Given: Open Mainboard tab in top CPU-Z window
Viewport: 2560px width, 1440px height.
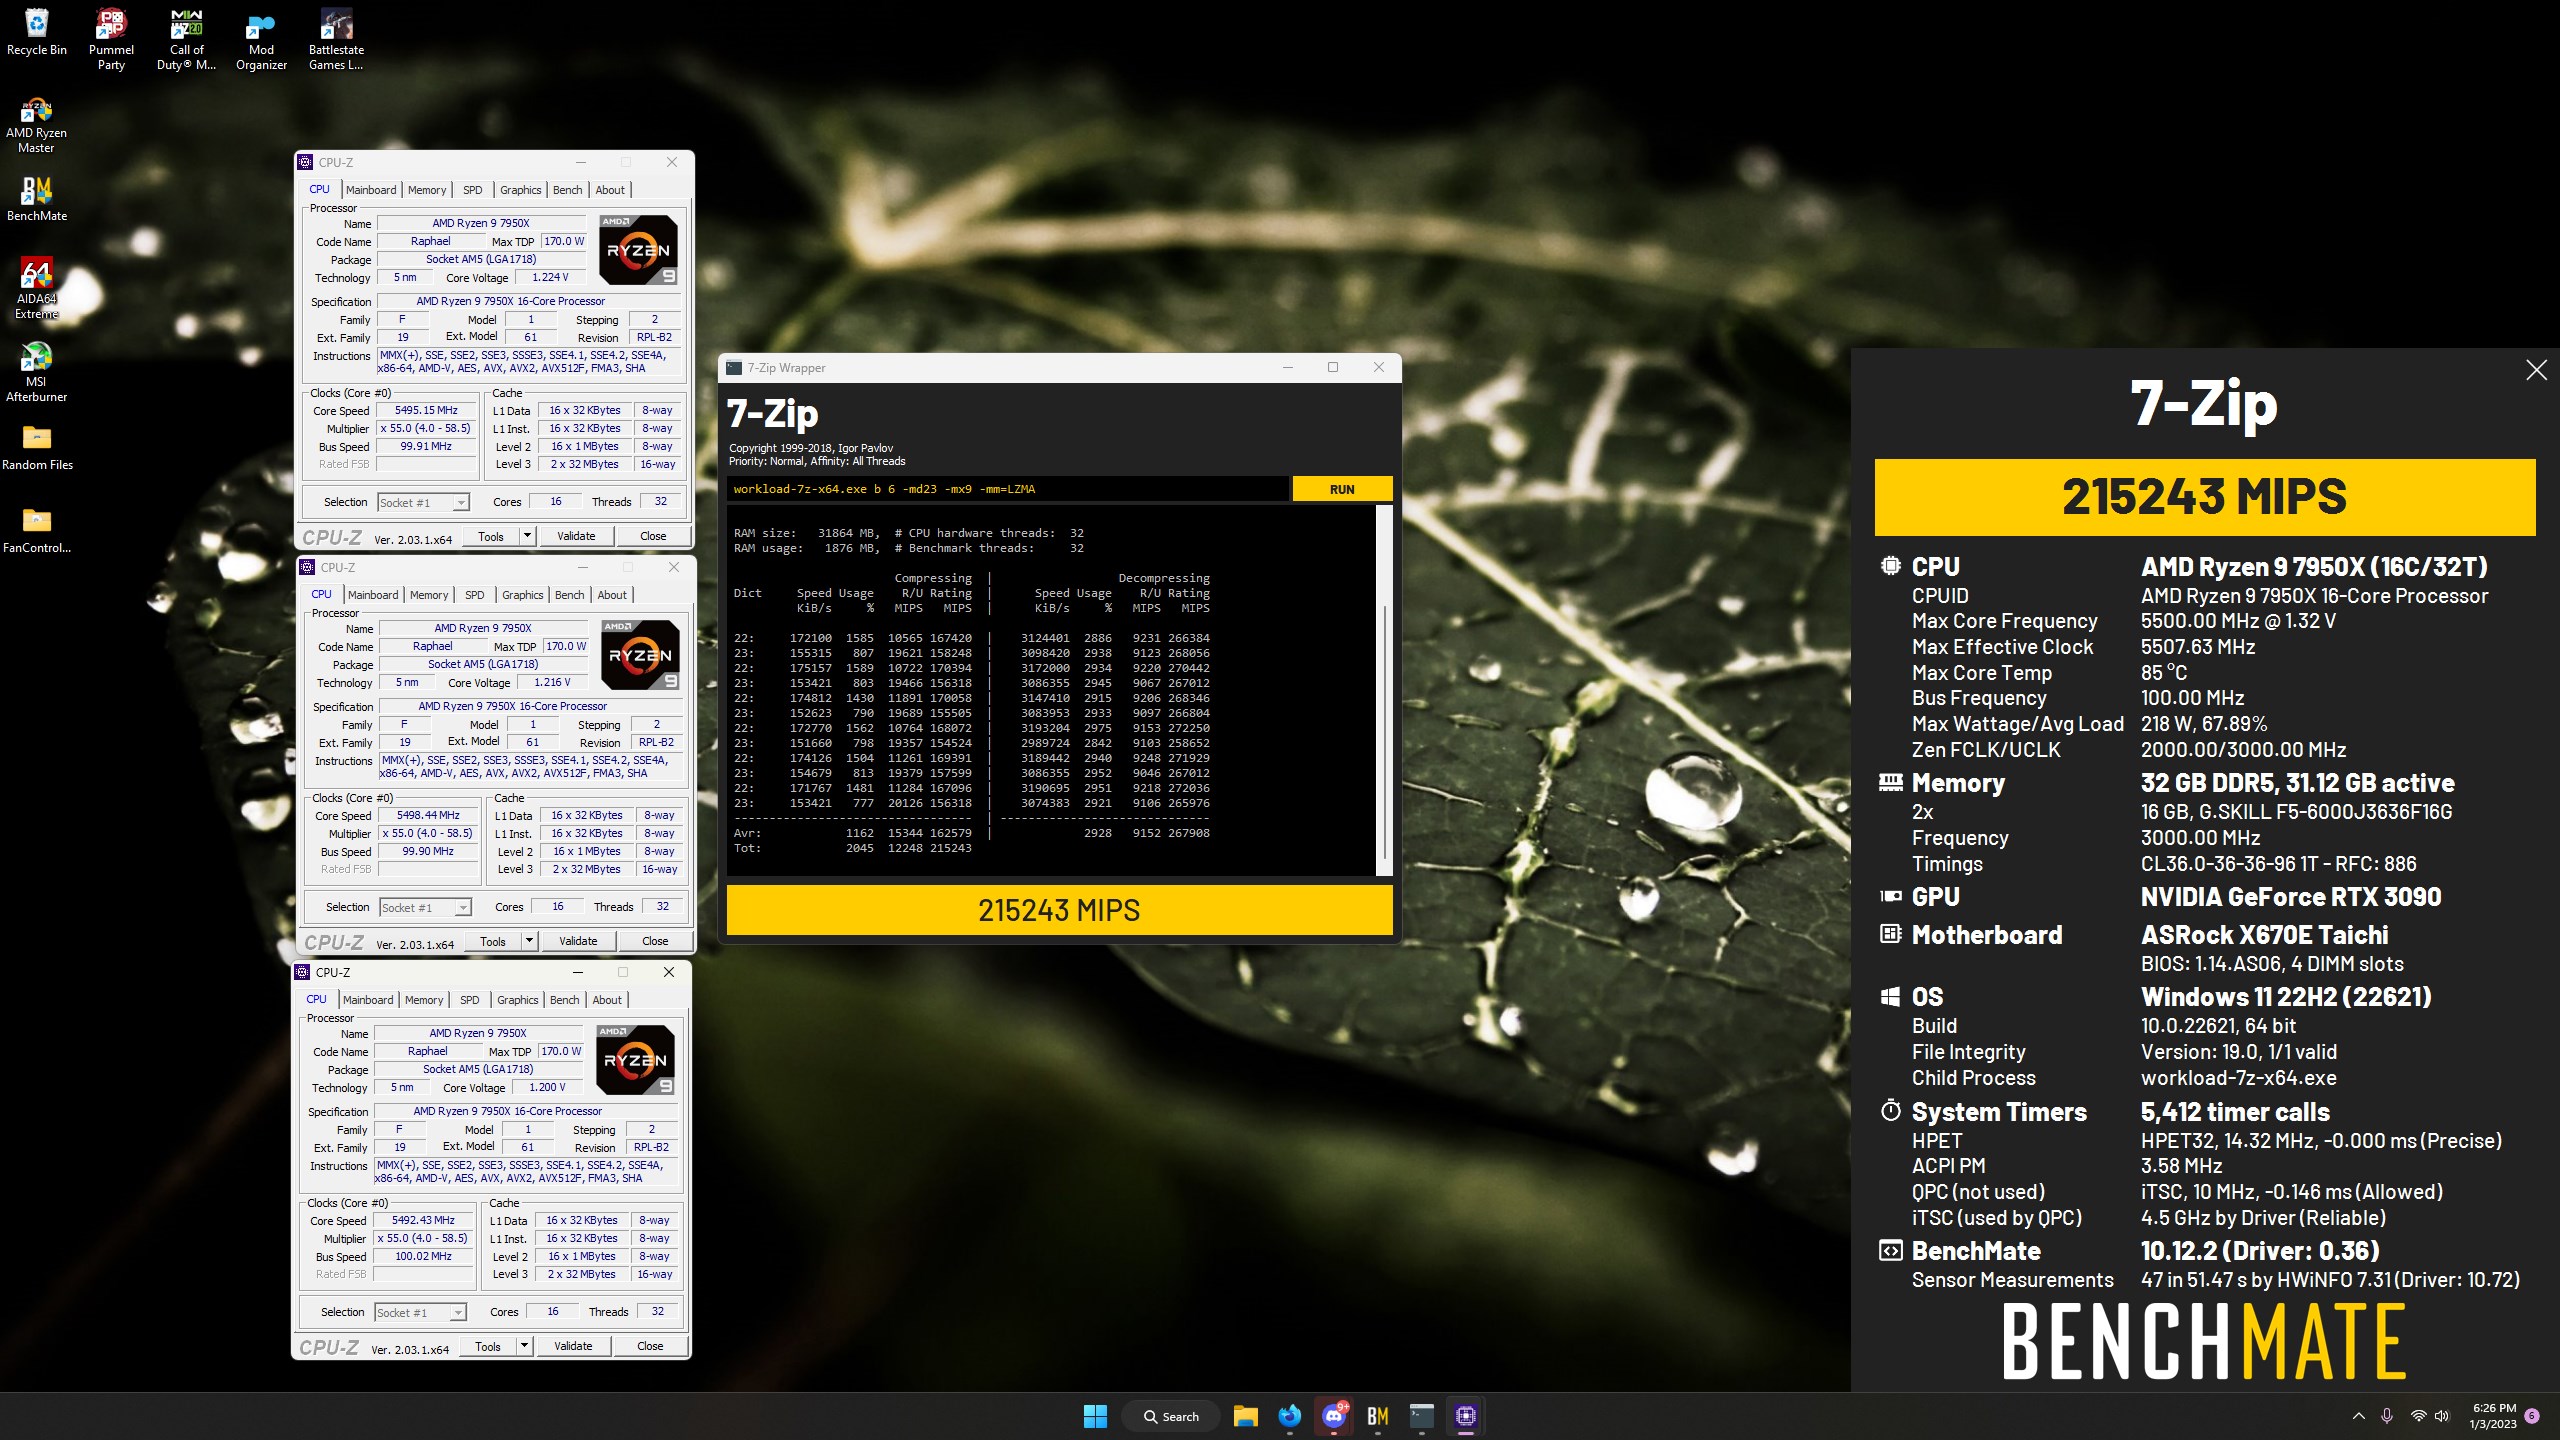Looking at the screenshot, I should [371, 190].
